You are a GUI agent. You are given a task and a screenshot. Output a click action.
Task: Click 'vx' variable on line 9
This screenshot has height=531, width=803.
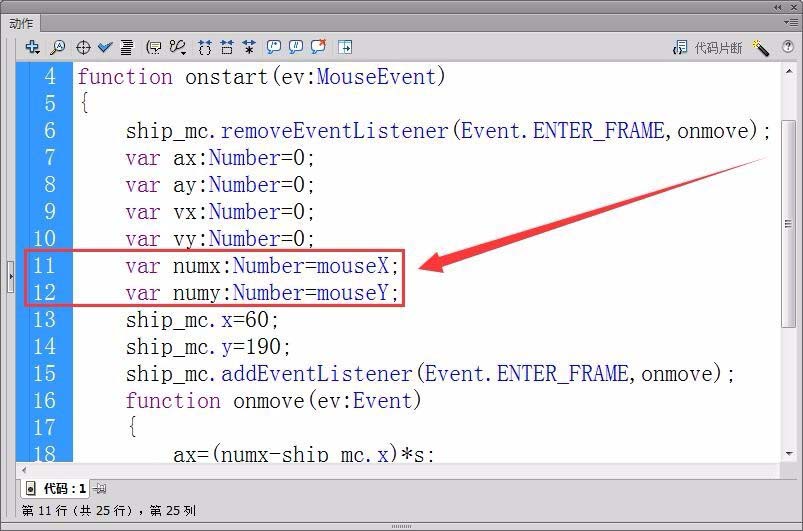click(x=185, y=213)
